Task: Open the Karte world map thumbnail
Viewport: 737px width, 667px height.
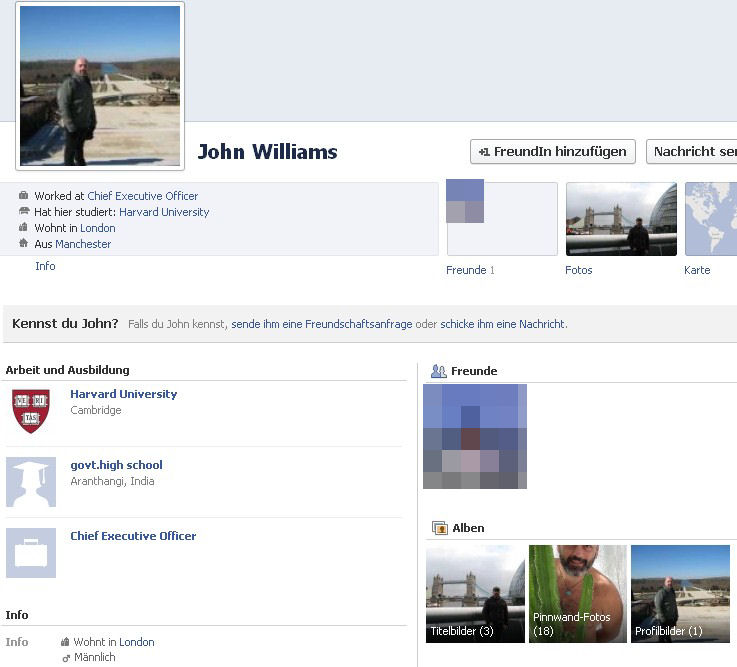Action: coord(711,219)
